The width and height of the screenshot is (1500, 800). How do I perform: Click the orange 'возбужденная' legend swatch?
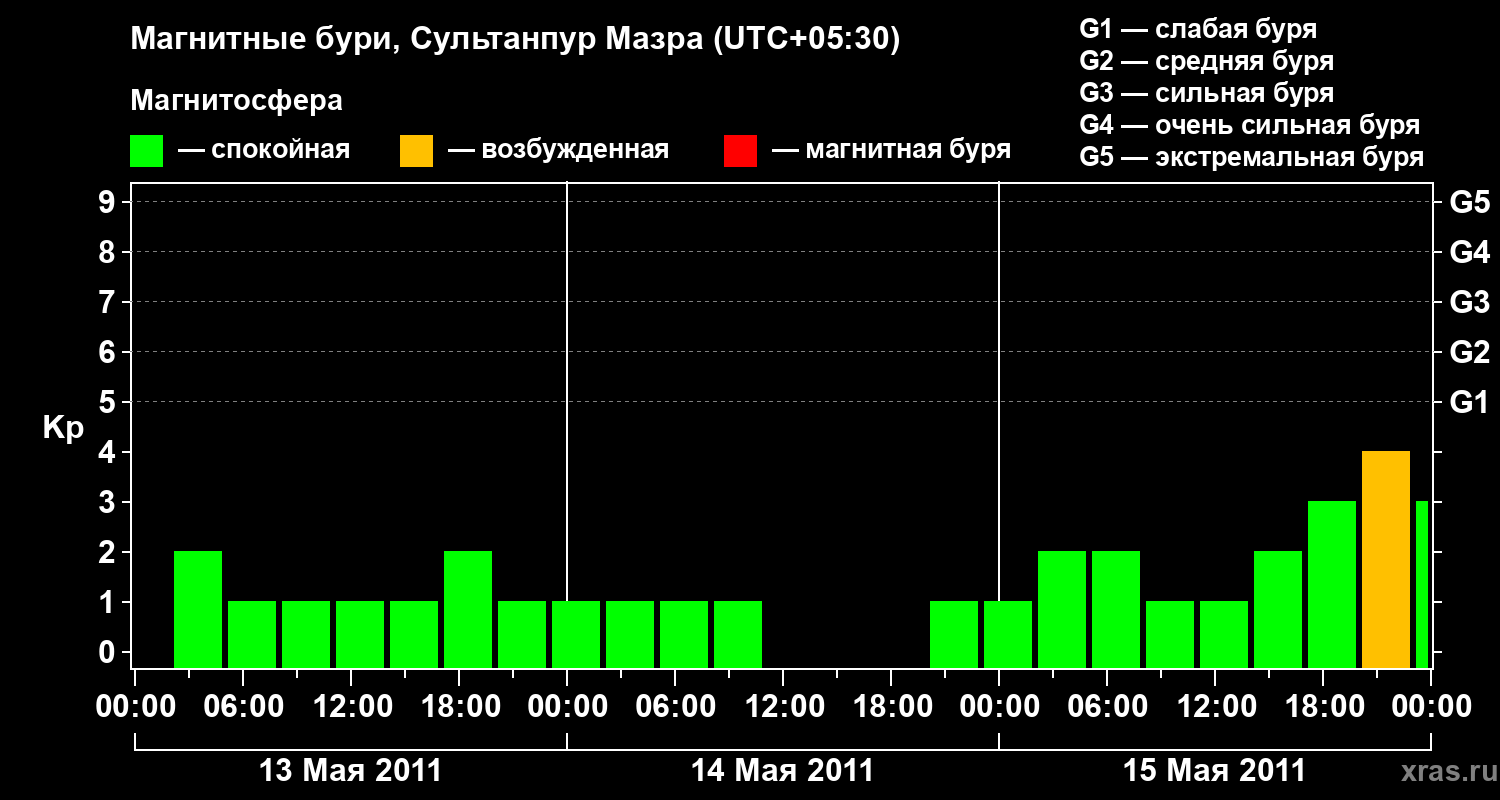click(416, 151)
